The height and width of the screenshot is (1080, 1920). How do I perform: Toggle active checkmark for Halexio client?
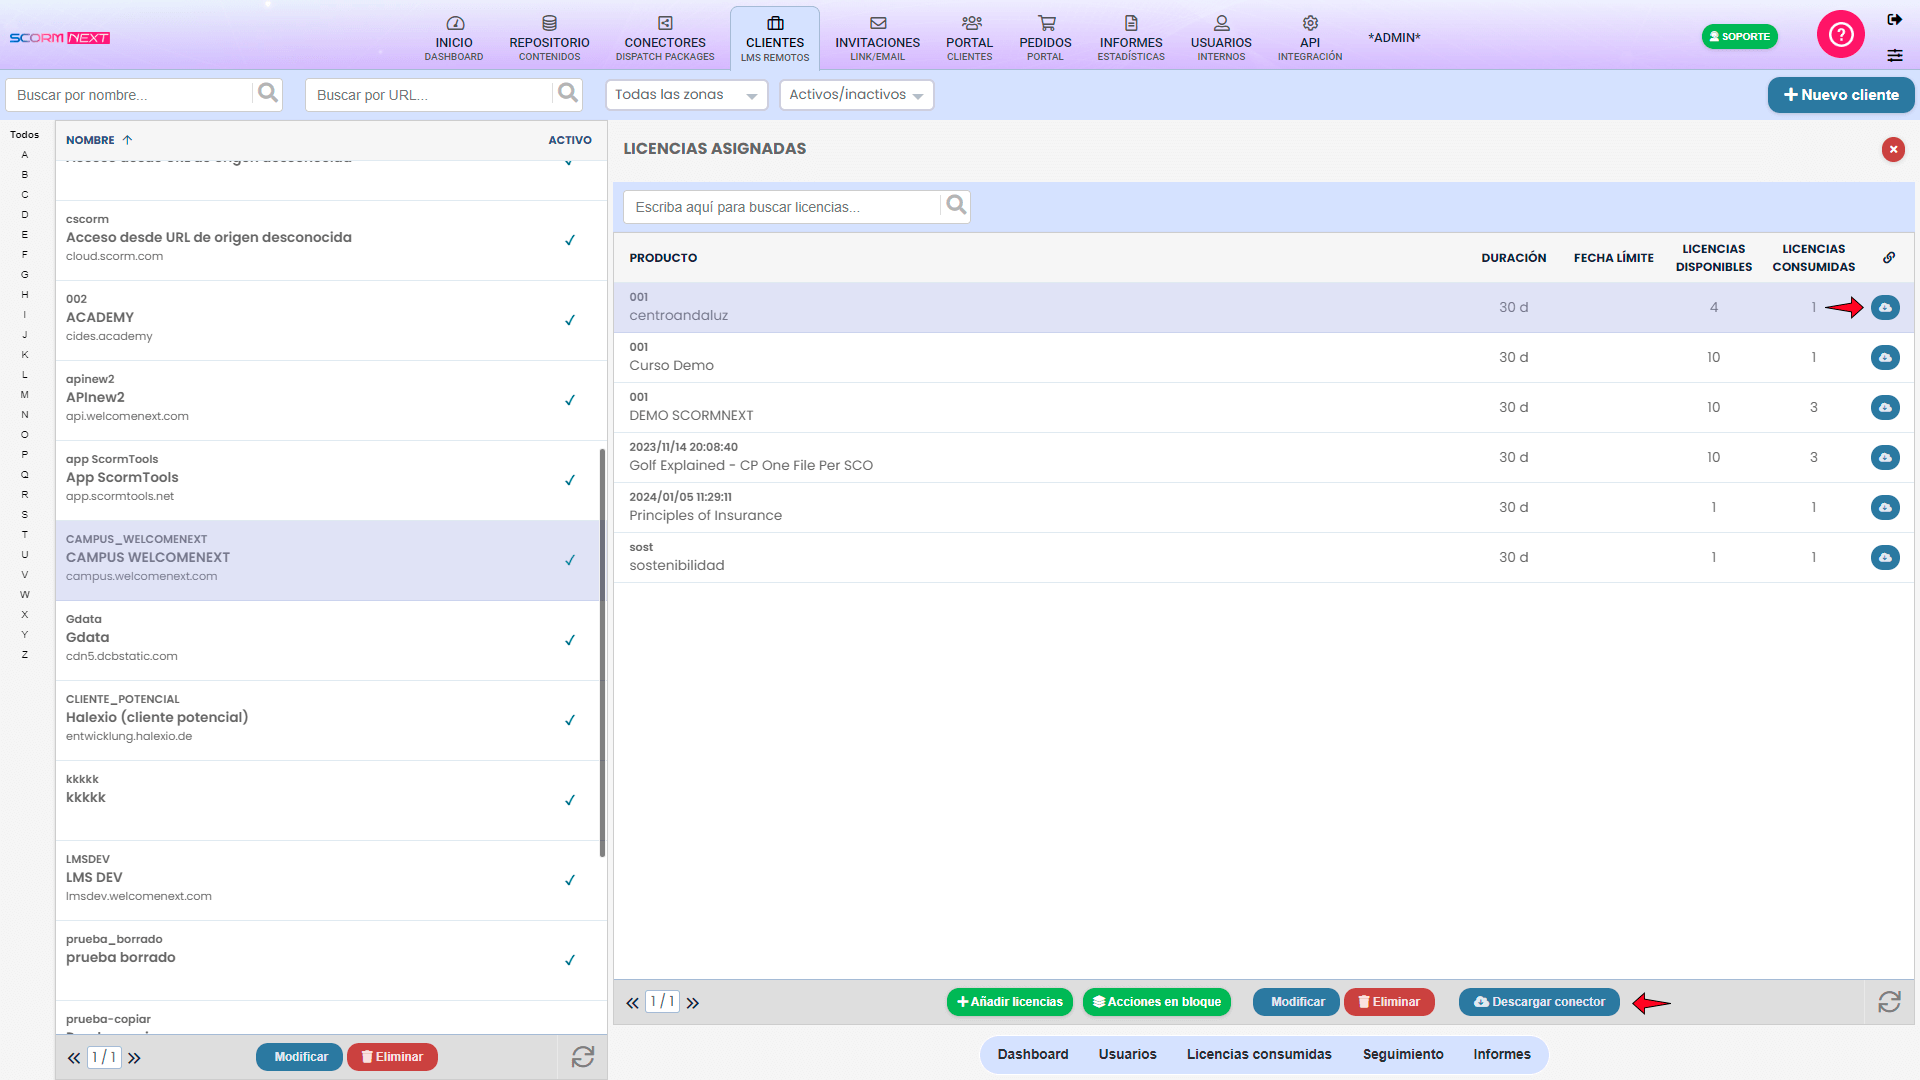pos(570,720)
